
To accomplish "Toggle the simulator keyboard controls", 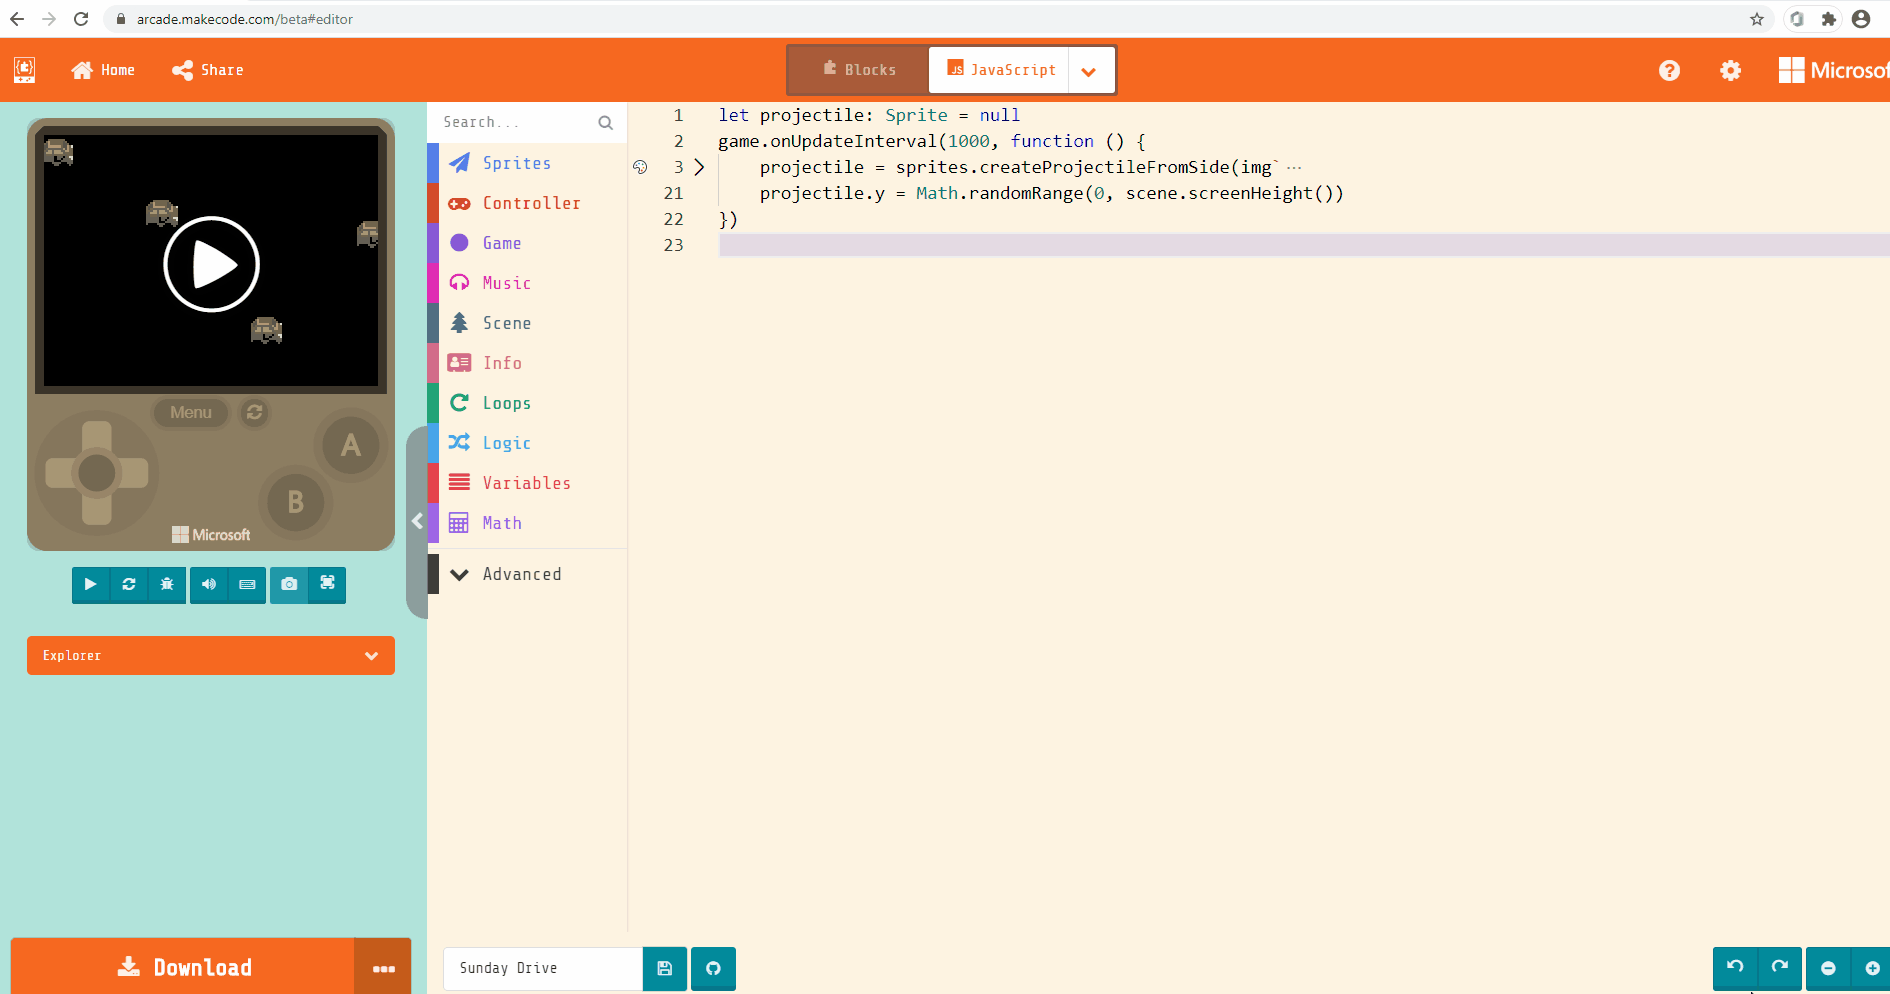I will pos(247,585).
